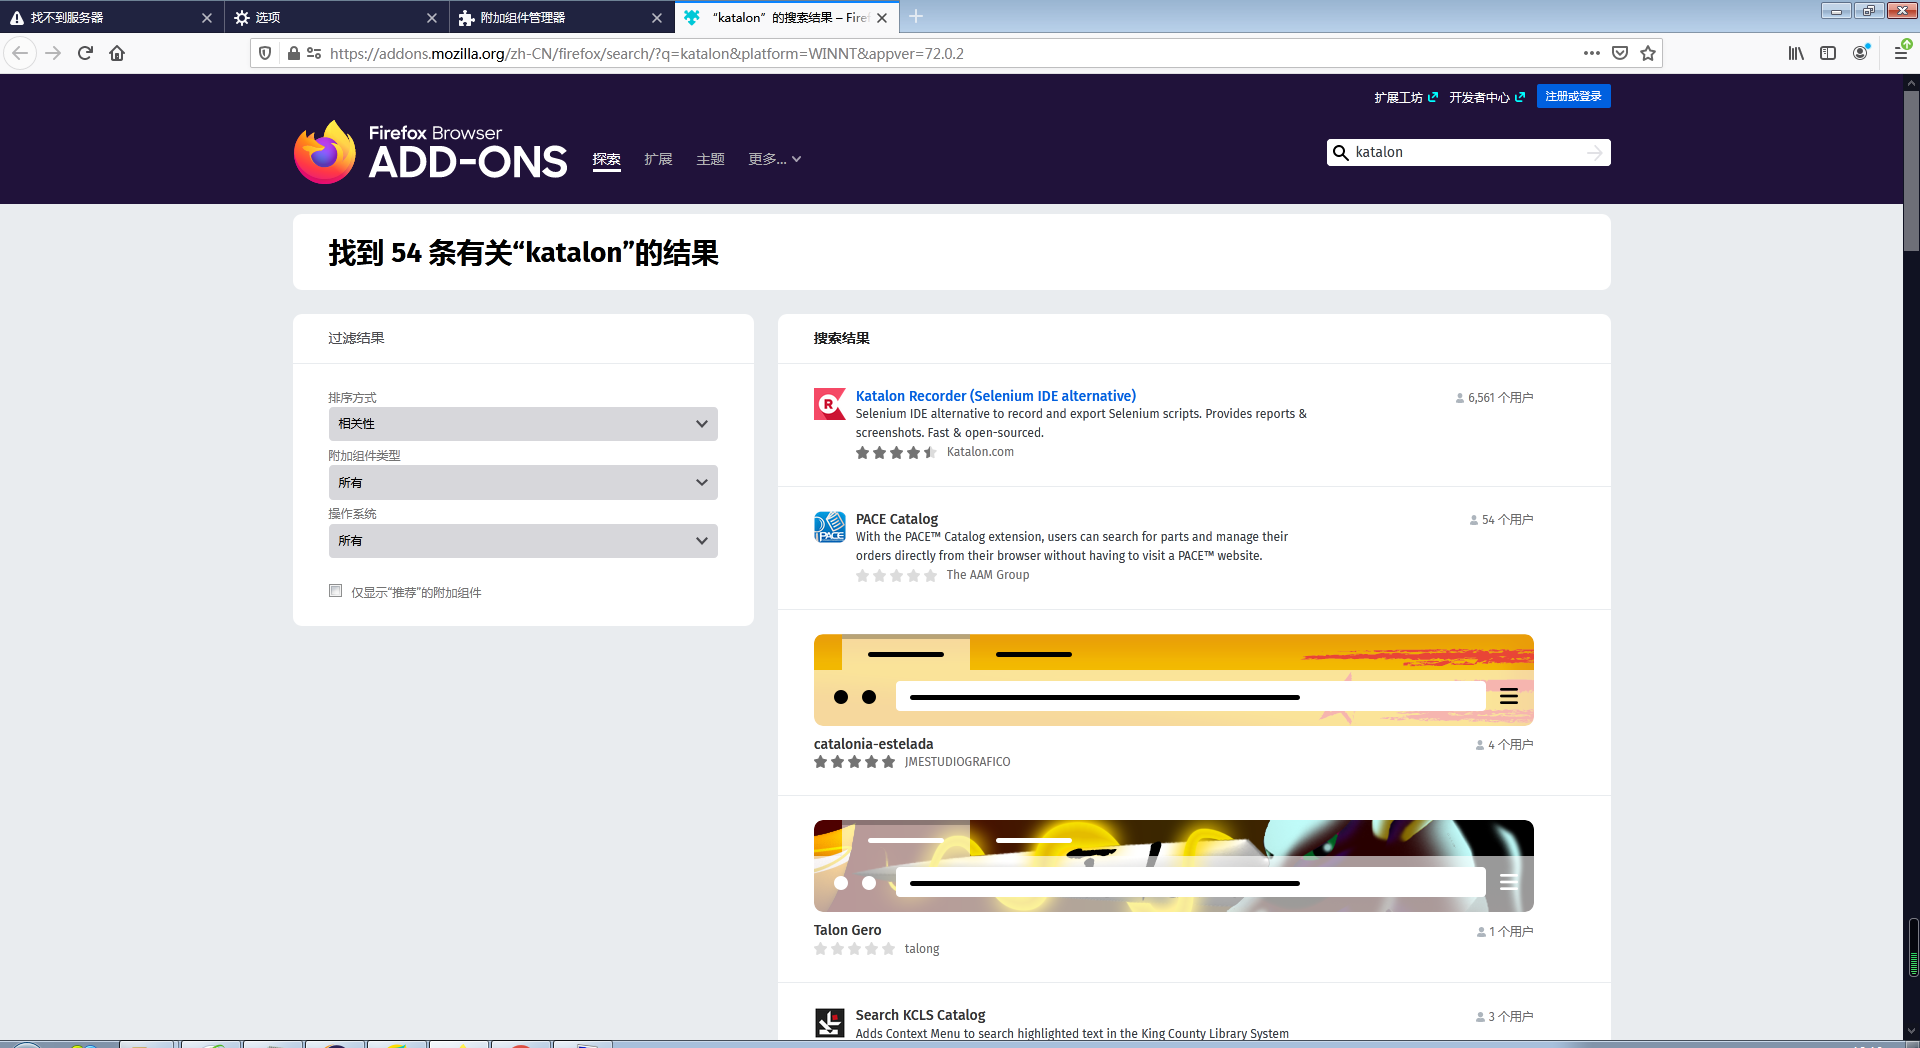Click the site permissions icon in address bar
The height and width of the screenshot is (1048, 1920).
pos(314,53)
